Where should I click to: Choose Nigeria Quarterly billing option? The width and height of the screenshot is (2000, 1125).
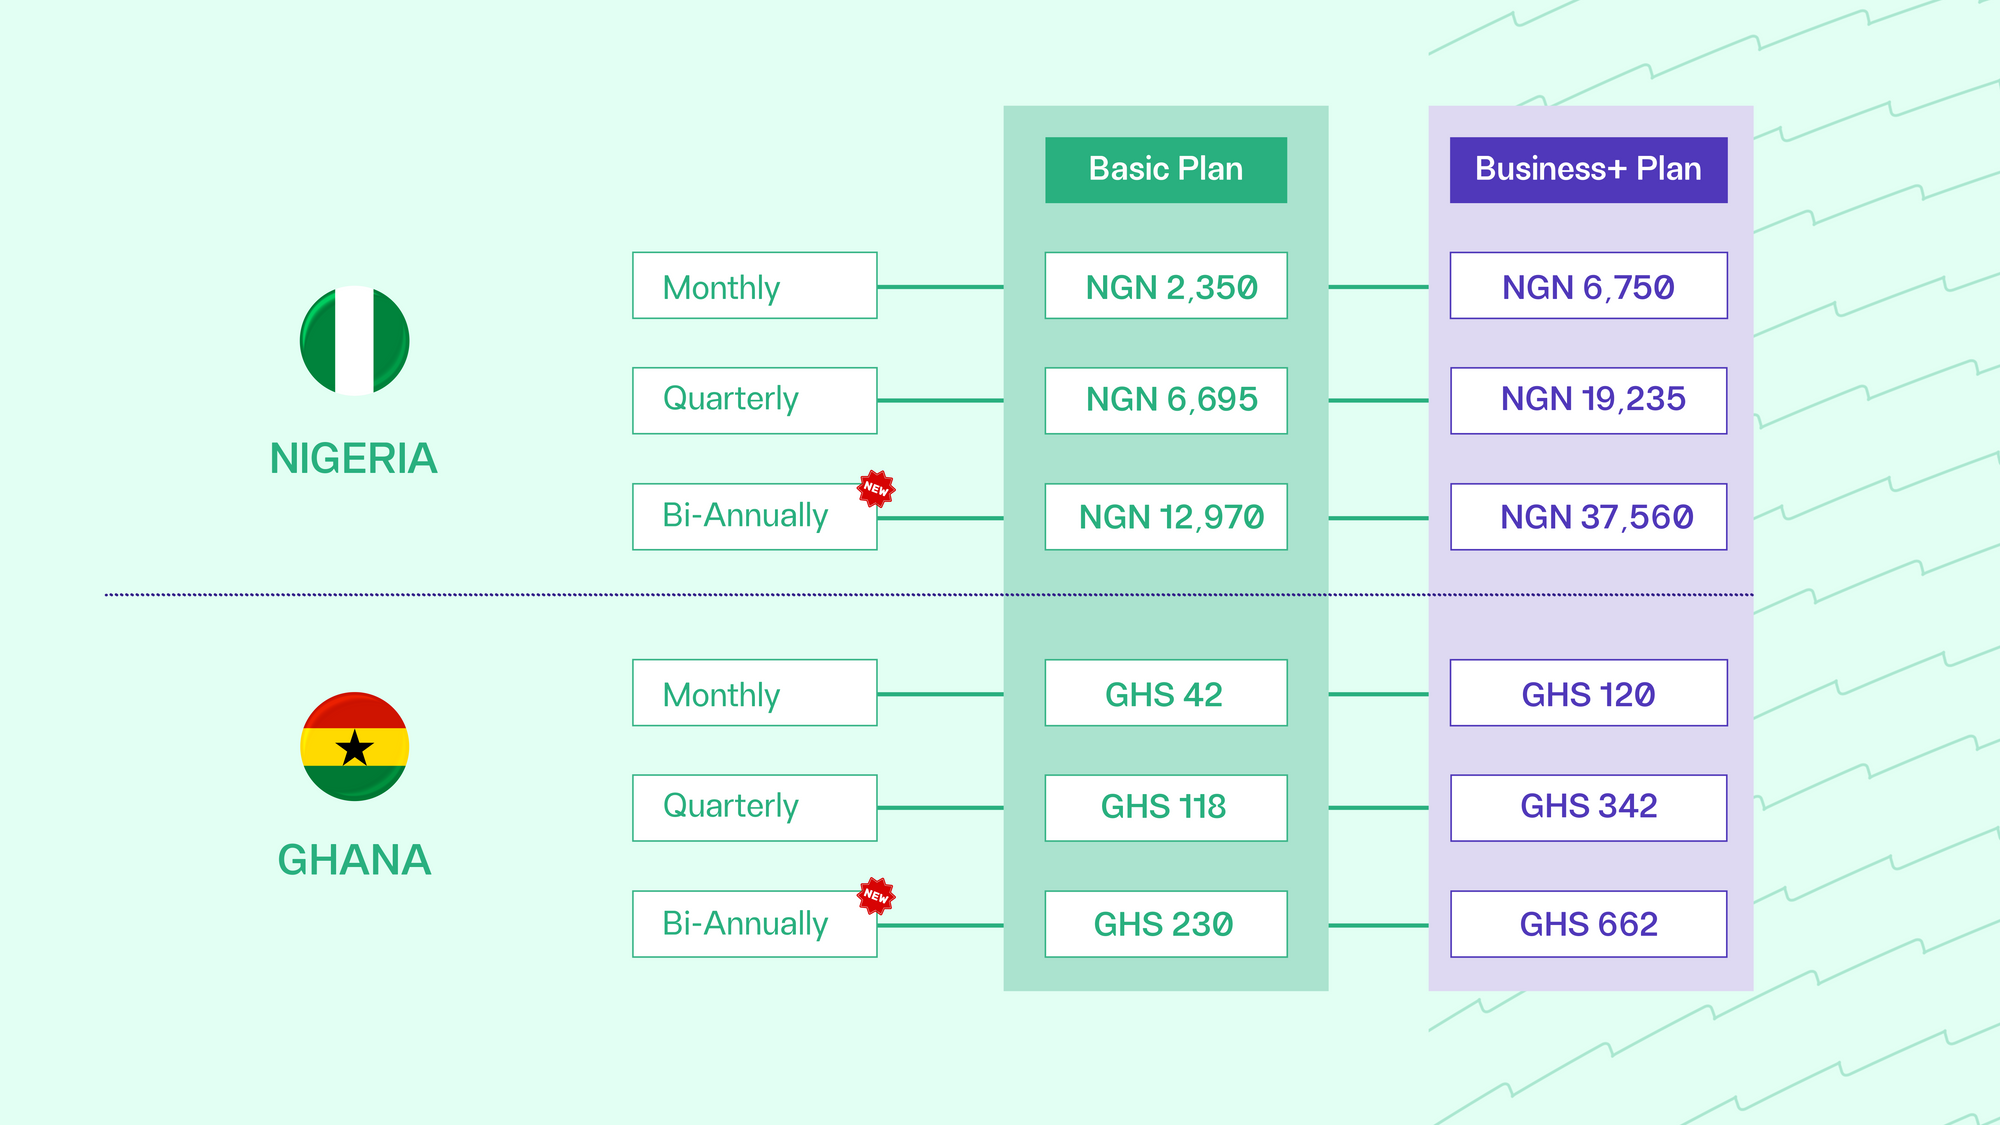(x=755, y=400)
